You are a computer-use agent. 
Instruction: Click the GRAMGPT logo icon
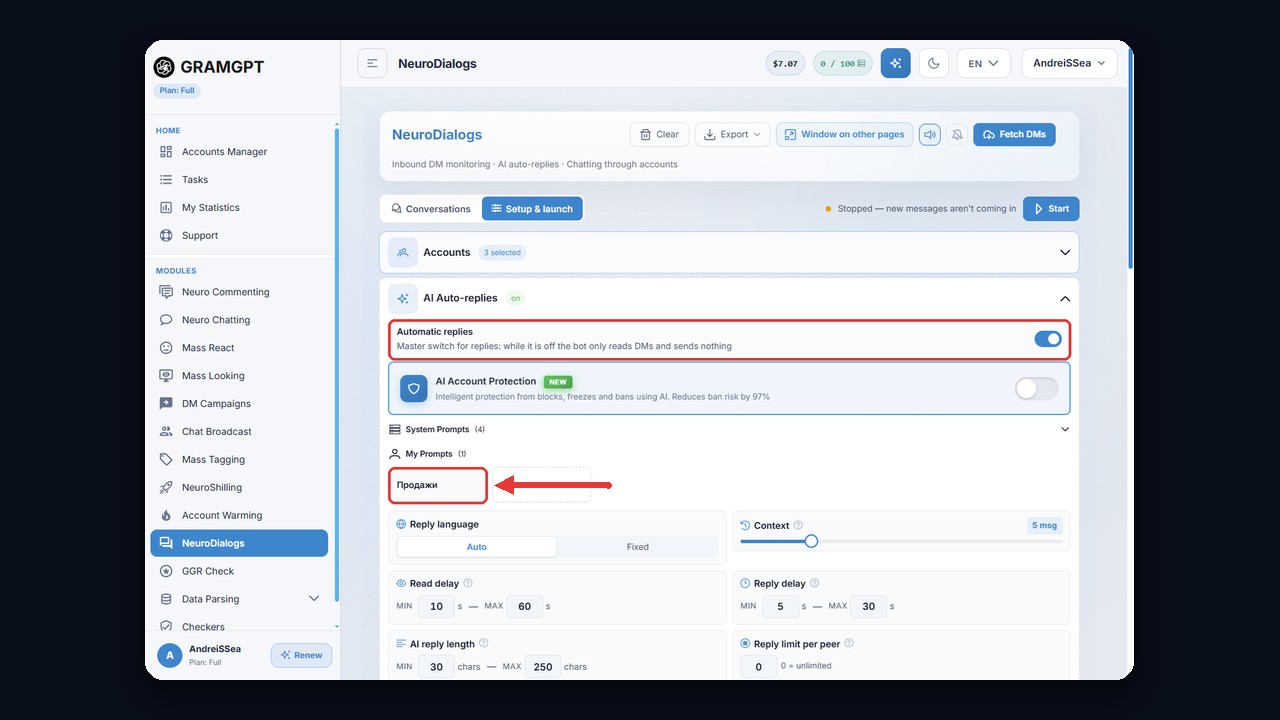click(x=164, y=67)
